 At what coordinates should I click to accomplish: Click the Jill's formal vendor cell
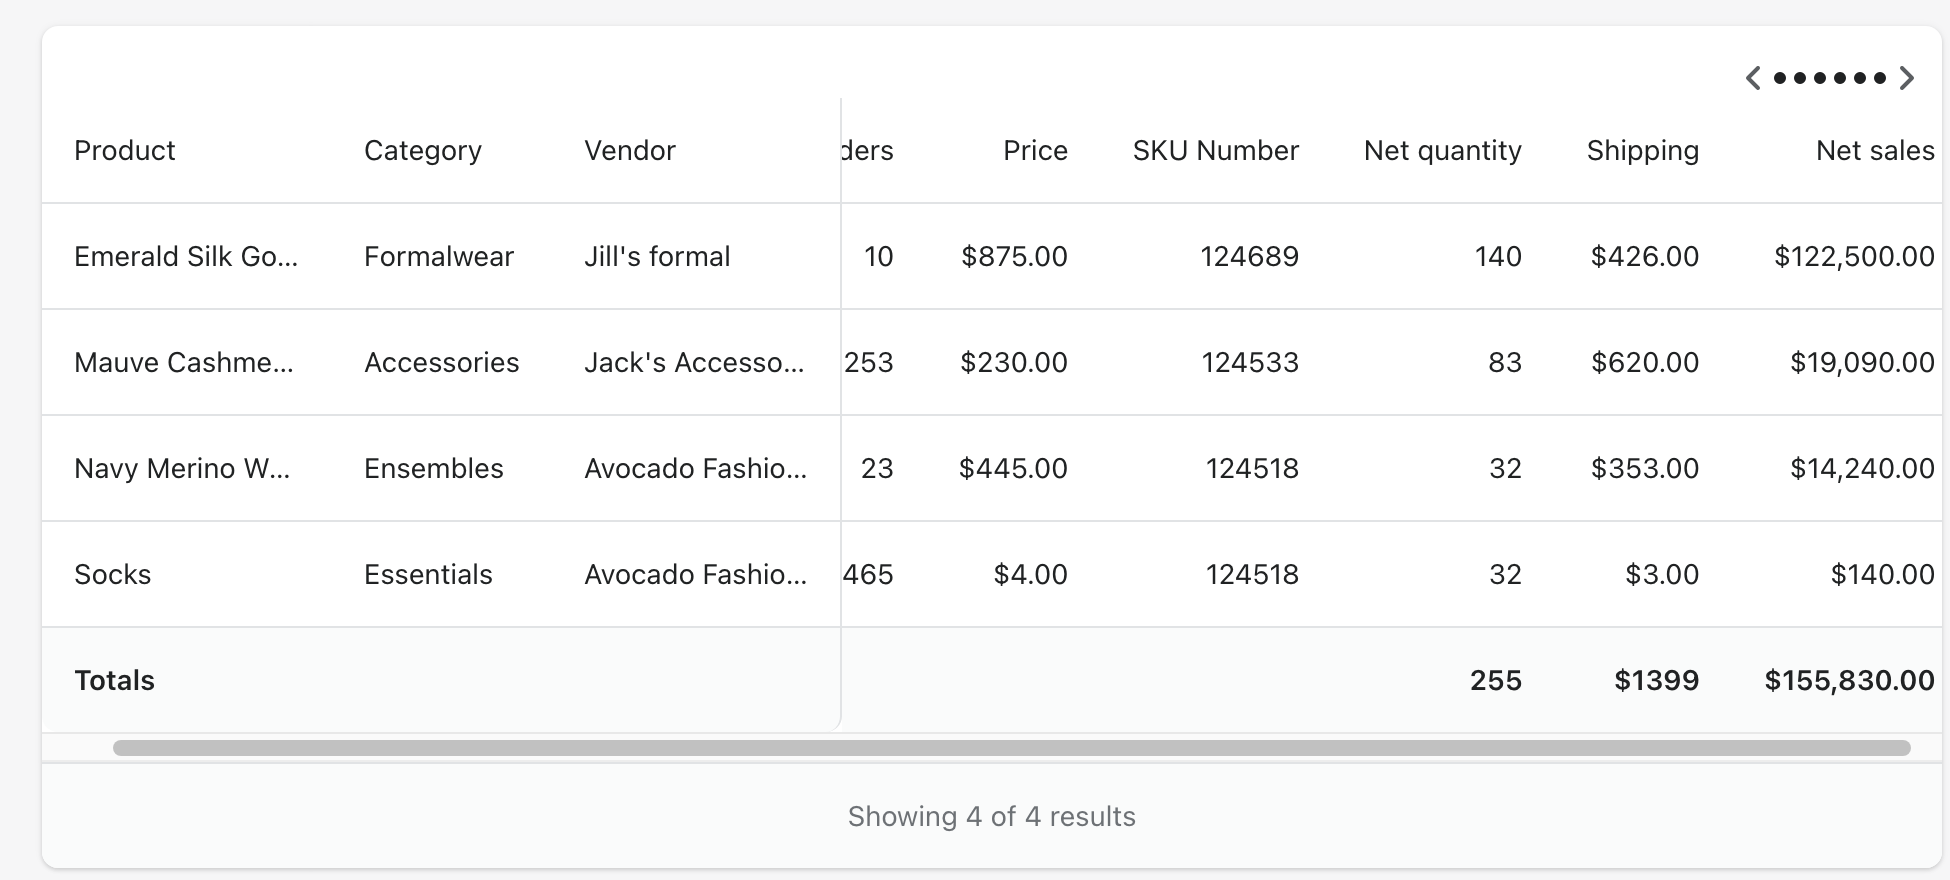[x=657, y=257]
